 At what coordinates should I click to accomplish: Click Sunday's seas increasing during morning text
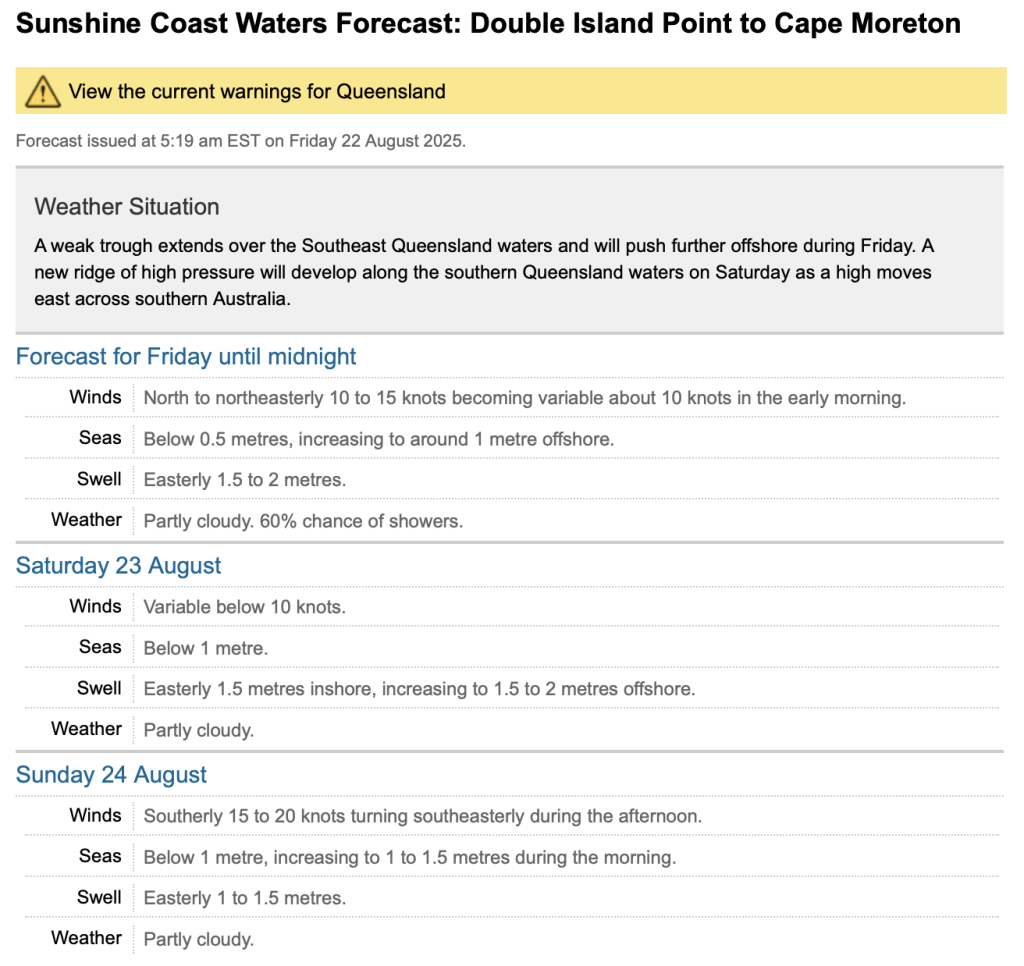[x=409, y=857]
